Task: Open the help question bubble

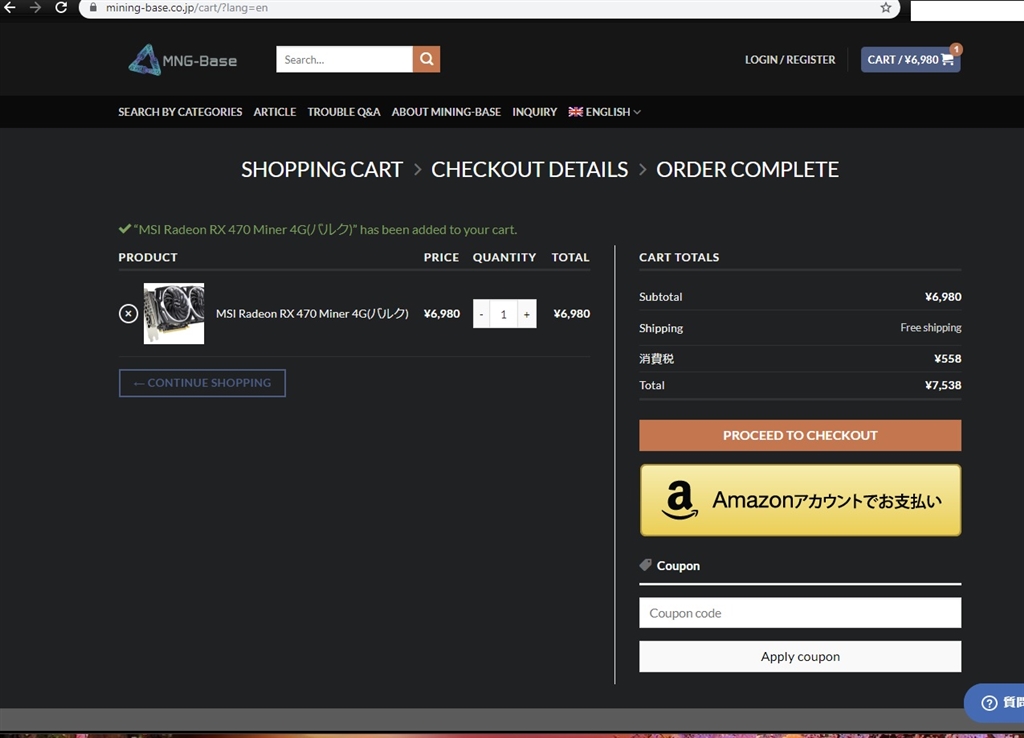Action: (995, 702)
